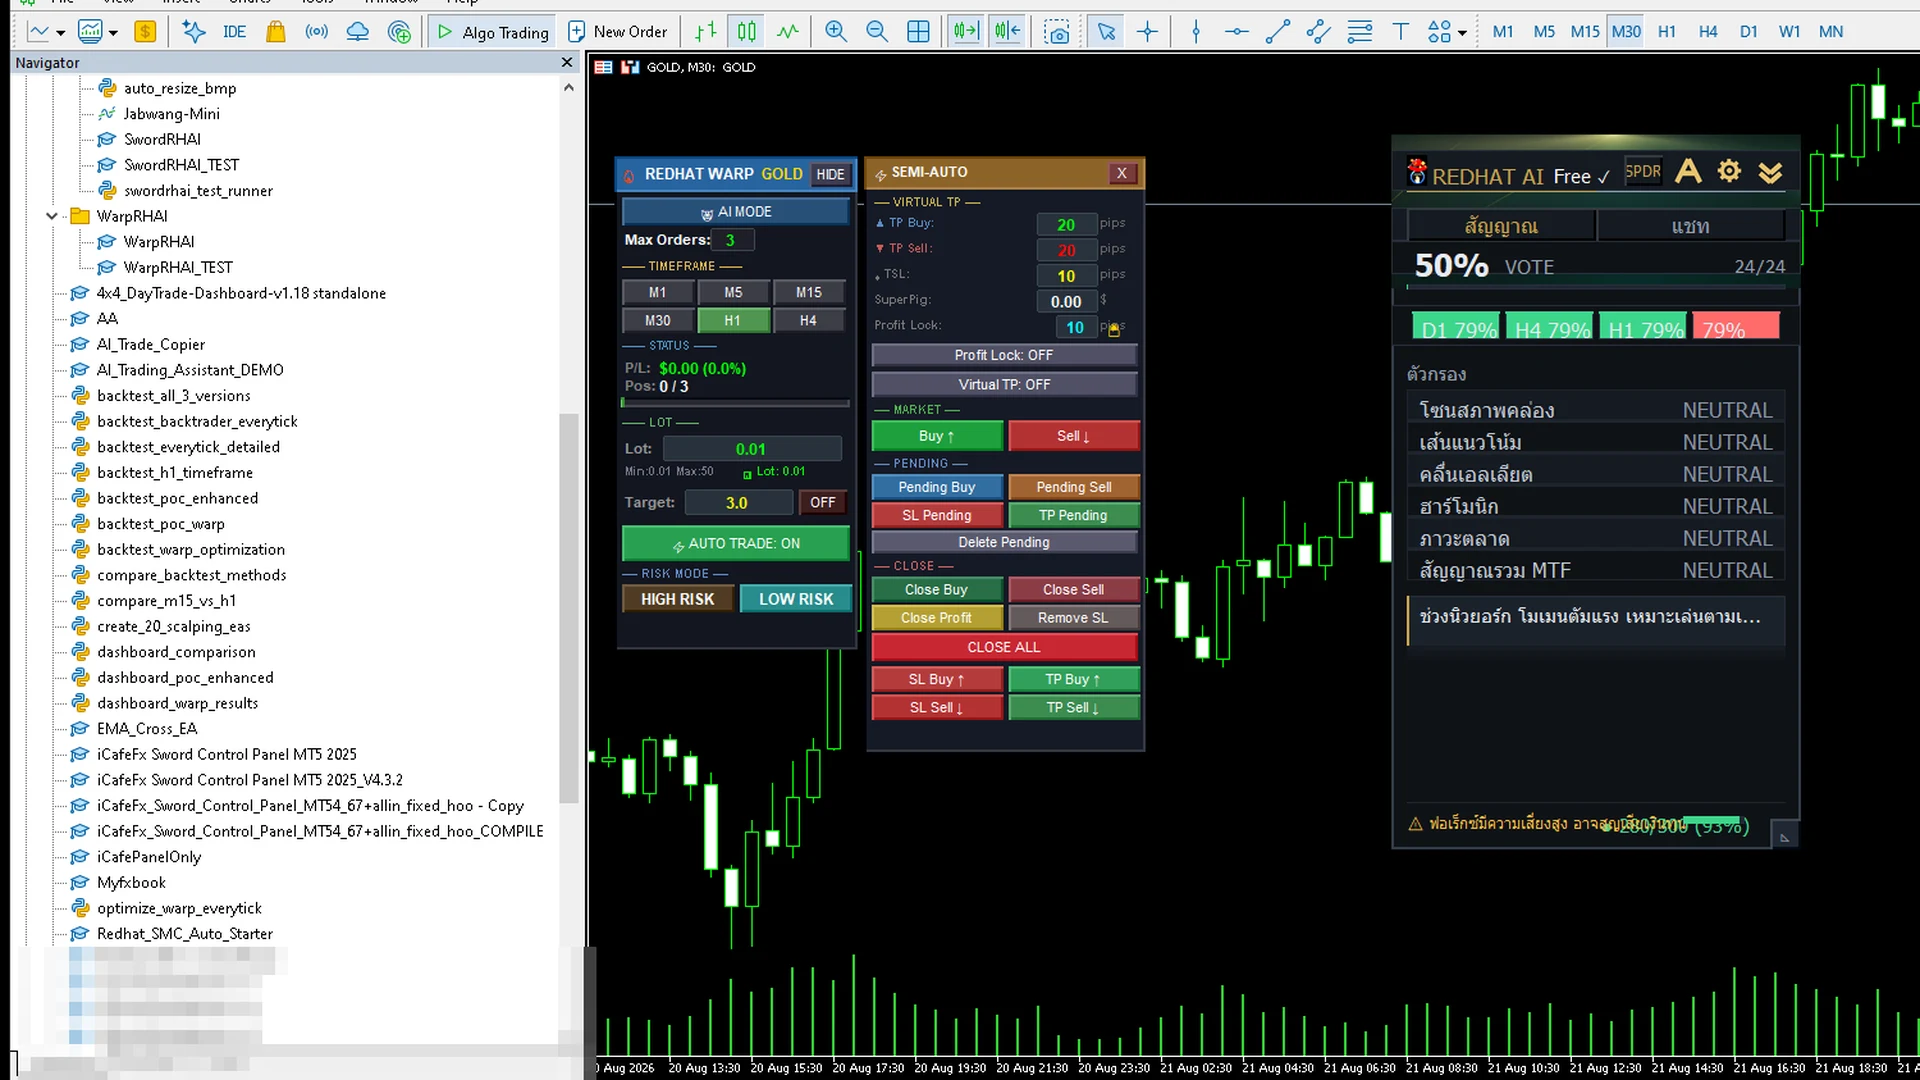Viewport: 1920px width, 1080px height.
Task: Toggle chart shift from right edge
Action: [1007, 32]
